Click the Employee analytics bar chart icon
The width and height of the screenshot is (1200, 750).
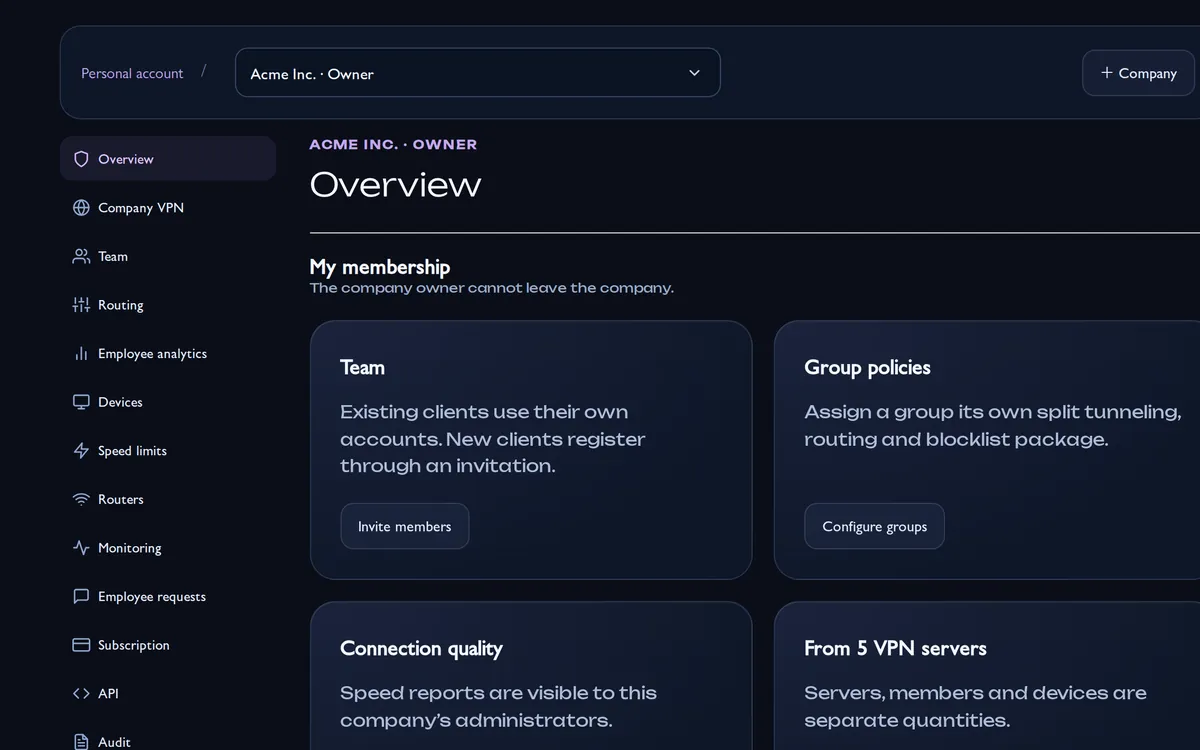point(81,354)
